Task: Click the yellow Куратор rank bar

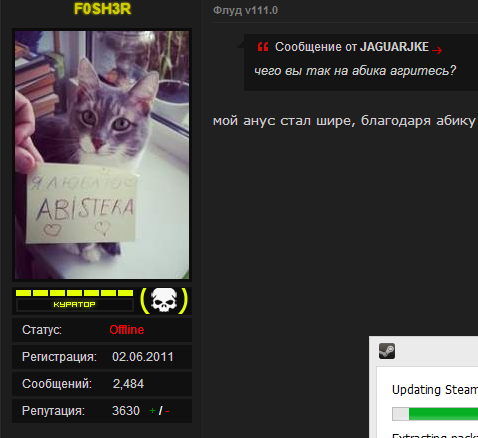Action: [x=75, y=300]
